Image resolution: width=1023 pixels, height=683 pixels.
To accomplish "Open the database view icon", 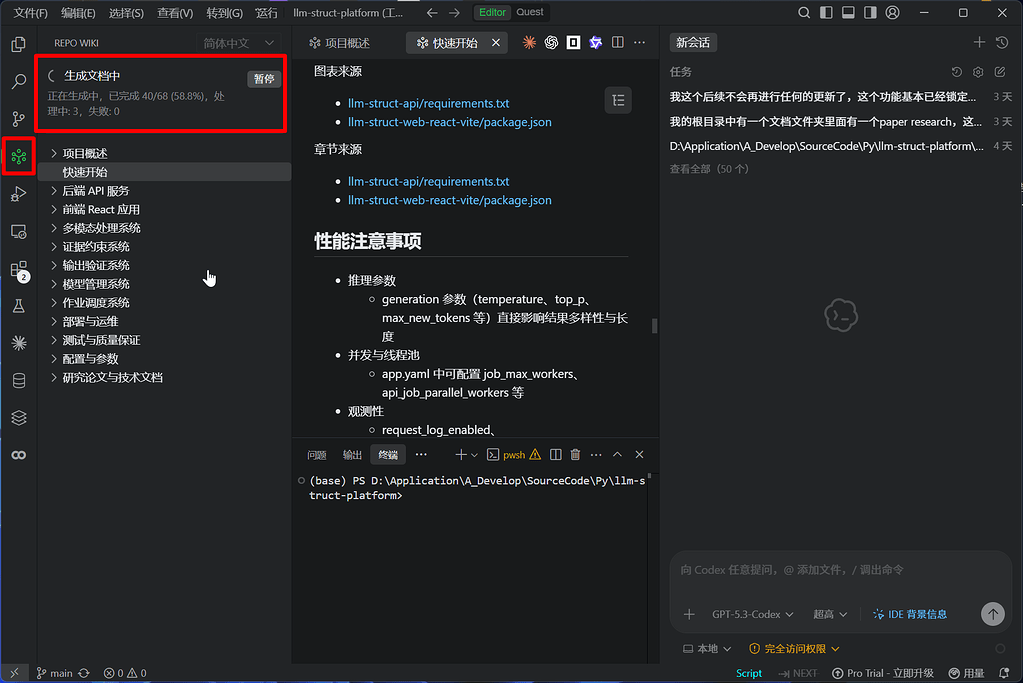I will point(18,380).
